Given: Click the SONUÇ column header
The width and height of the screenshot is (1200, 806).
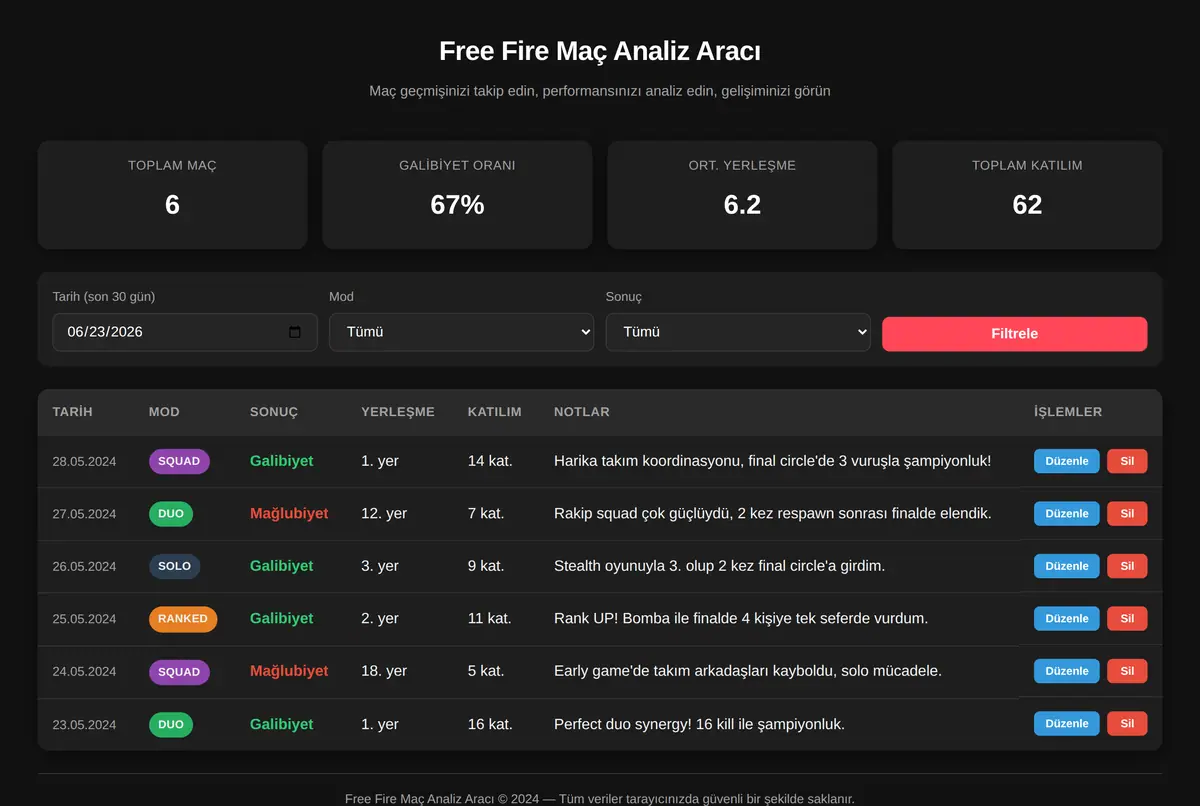Looking at the screenshot, I should 274,412.
